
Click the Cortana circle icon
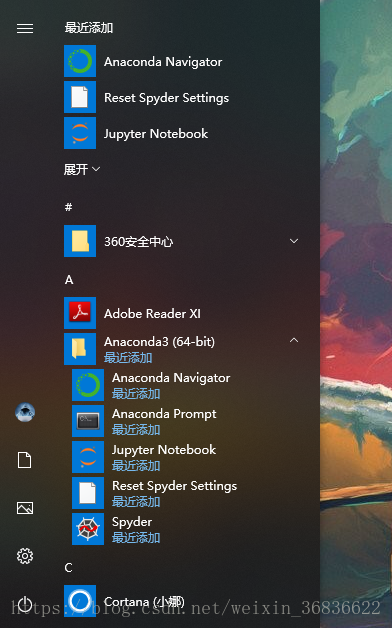[x=80, y=601]
